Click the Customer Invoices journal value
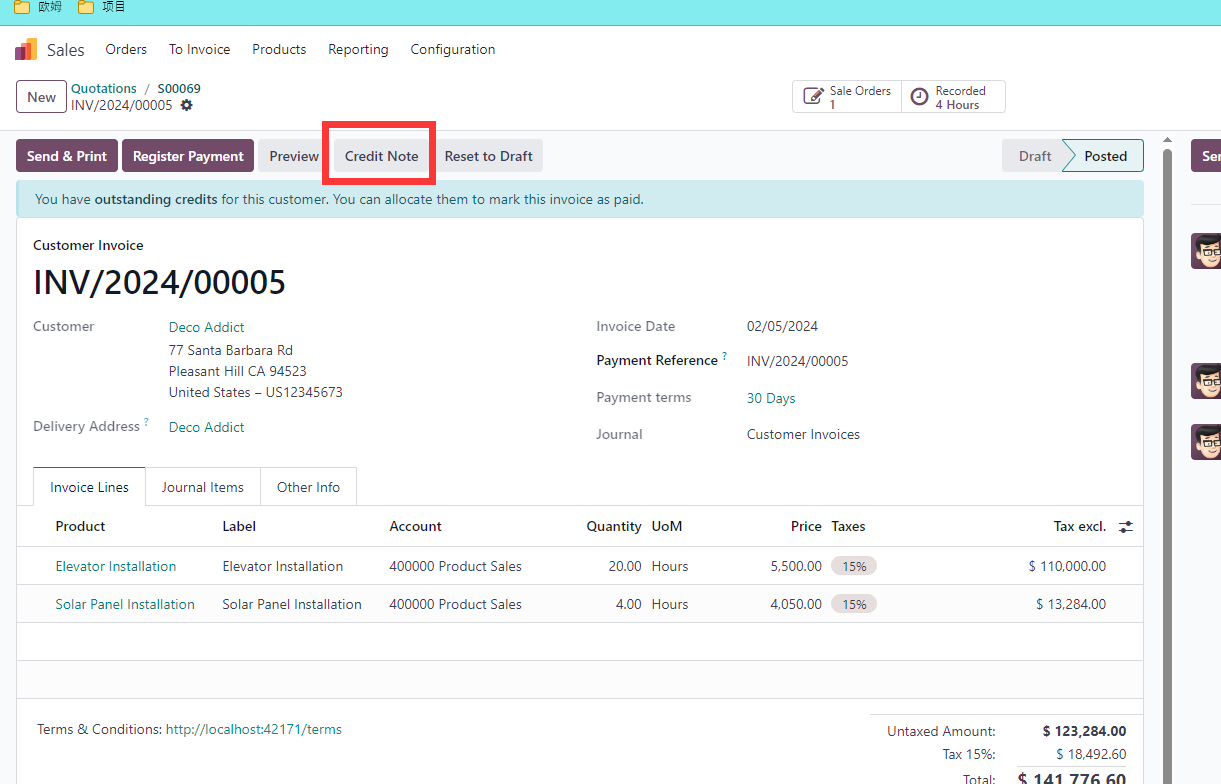 tap(803, 434)
